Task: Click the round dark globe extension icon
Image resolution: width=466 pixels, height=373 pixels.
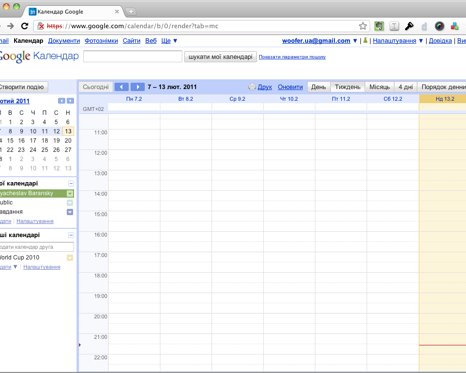Action: (439, 26)
